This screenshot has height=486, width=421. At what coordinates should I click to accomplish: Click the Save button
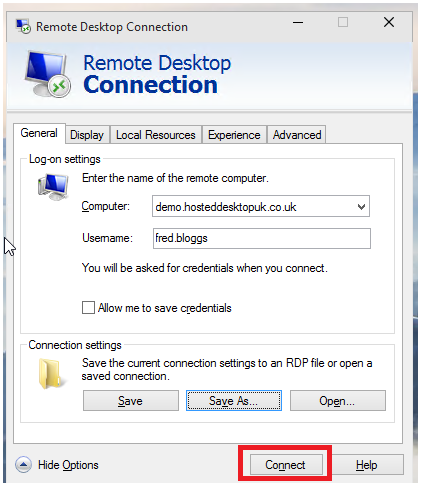coord(131,400)
